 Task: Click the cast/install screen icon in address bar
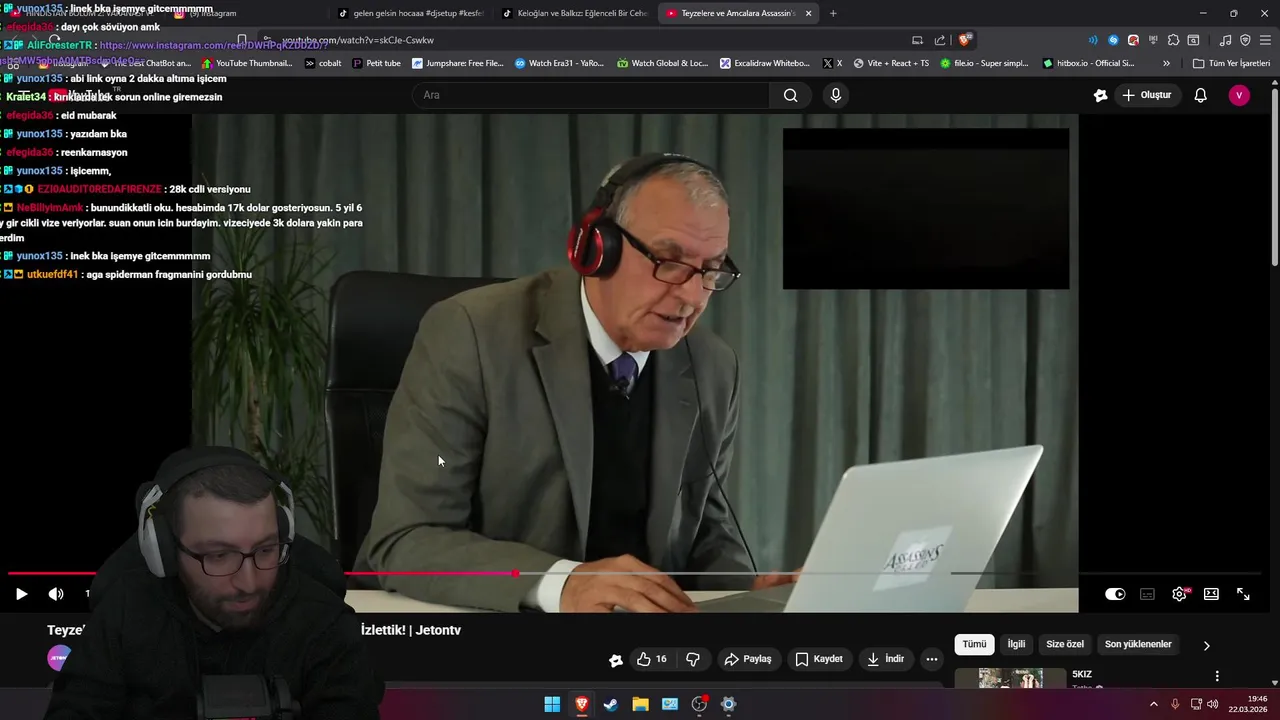tap(917, 40)
